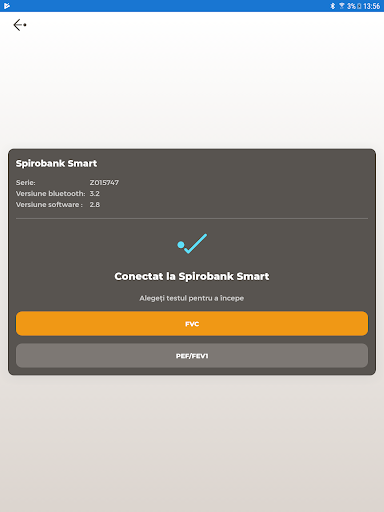Image resolution: width=384 pixels, height=512 pixels.
Task: Tap the Bluetooth status bar icon
Action: (332, 6)
